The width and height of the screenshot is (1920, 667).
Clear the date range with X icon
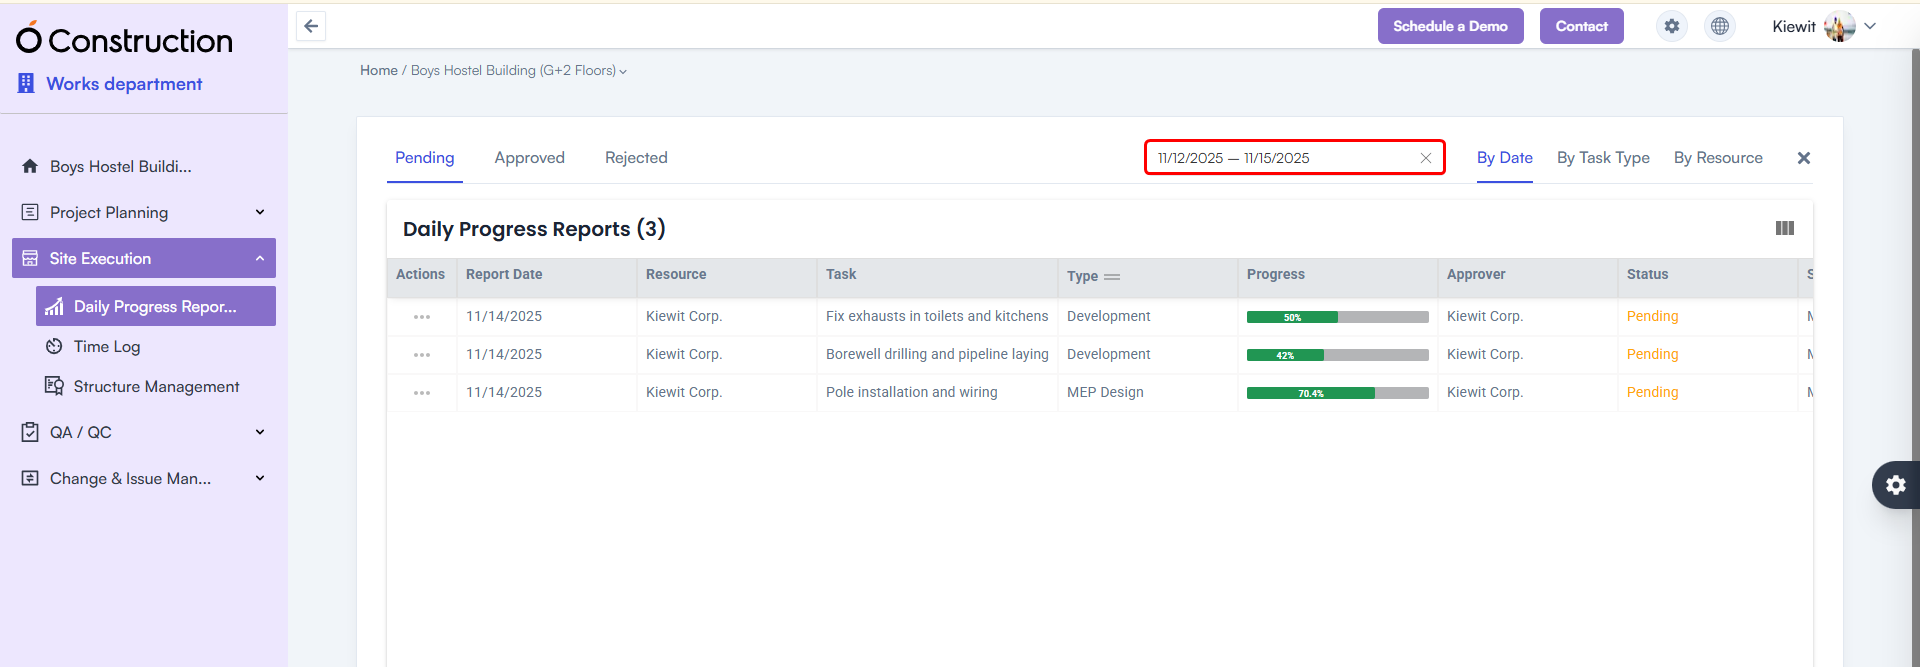(1426, 158)
